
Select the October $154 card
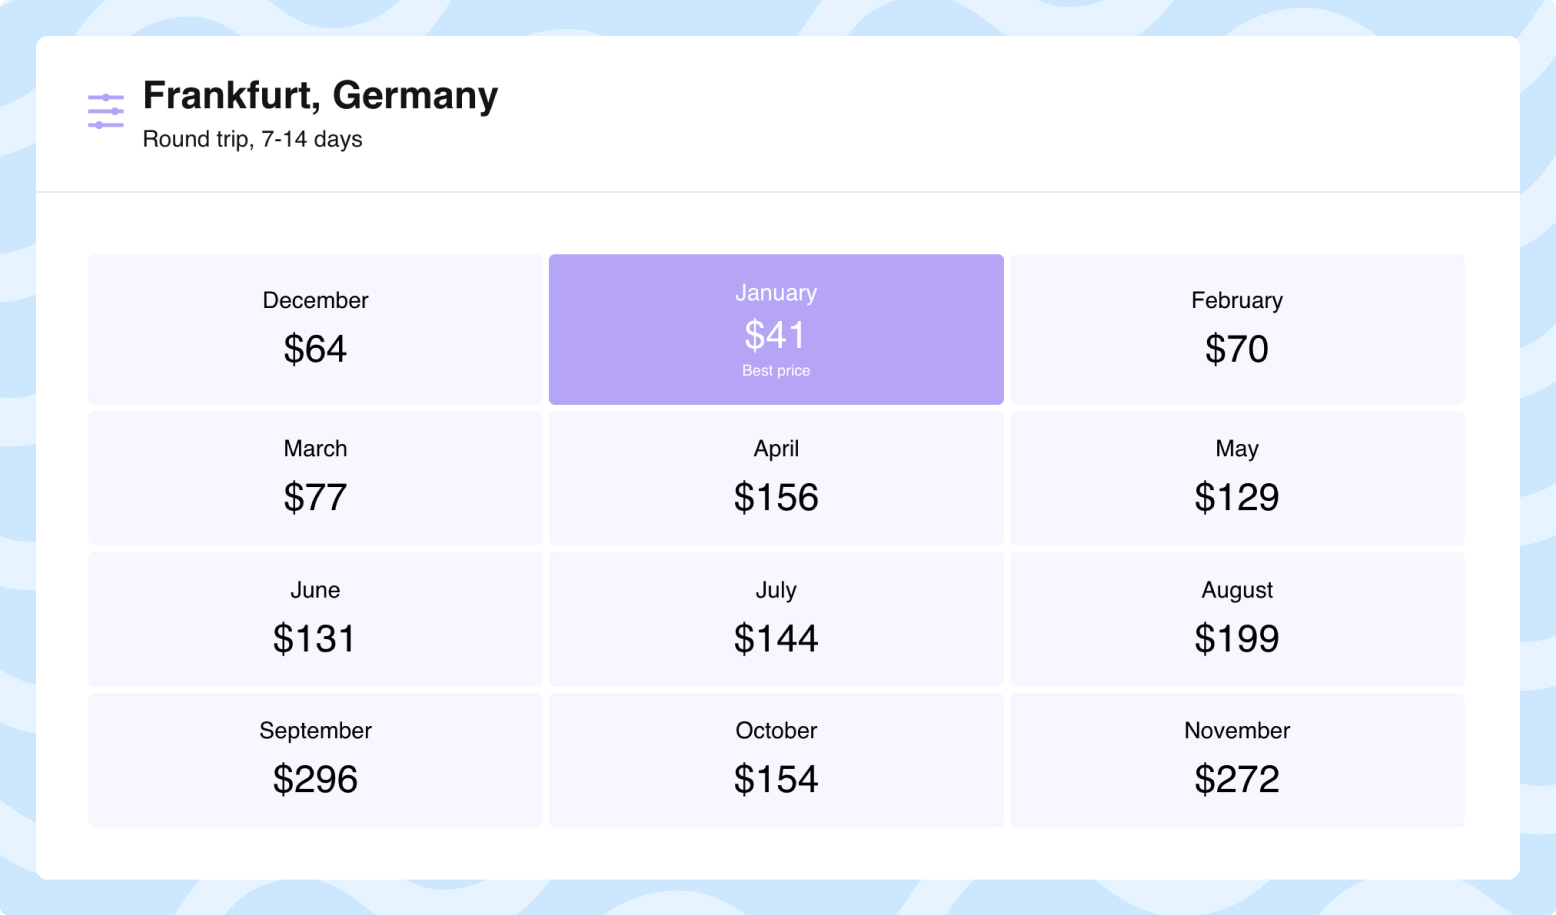pos(776,759)
